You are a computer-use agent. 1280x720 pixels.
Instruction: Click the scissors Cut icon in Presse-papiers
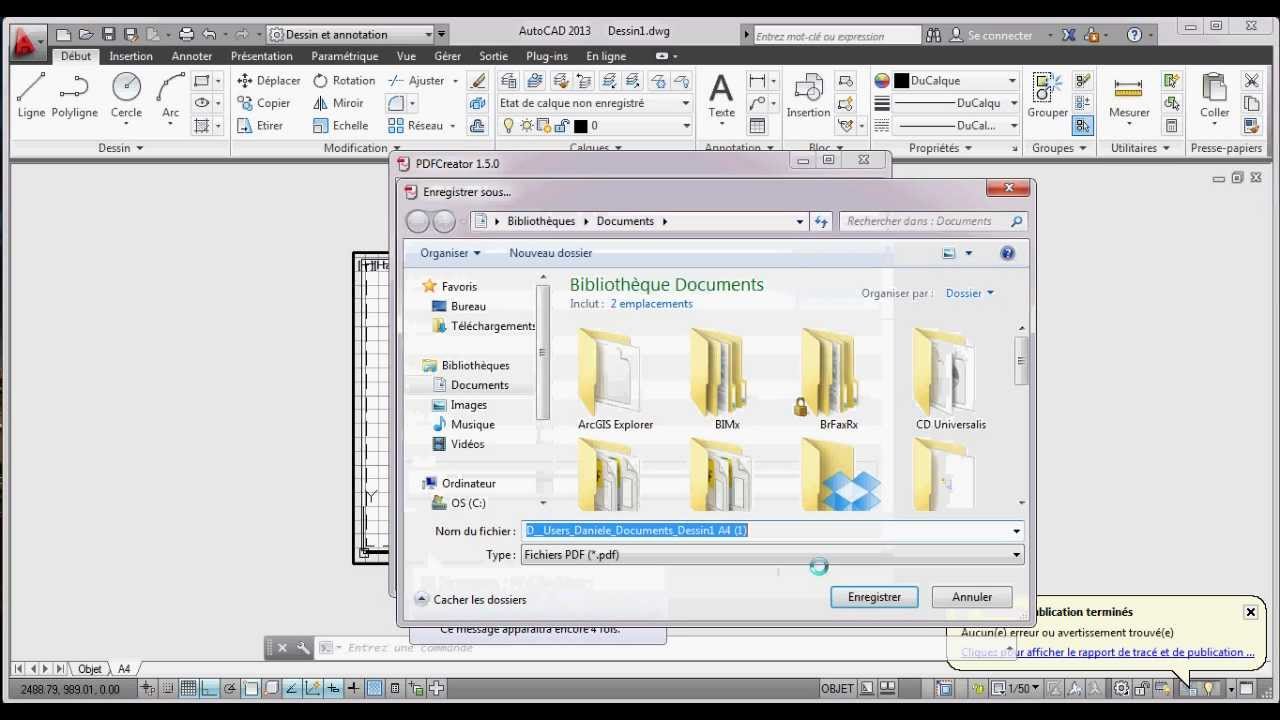pyautogui.click(x=1251, y=81)
